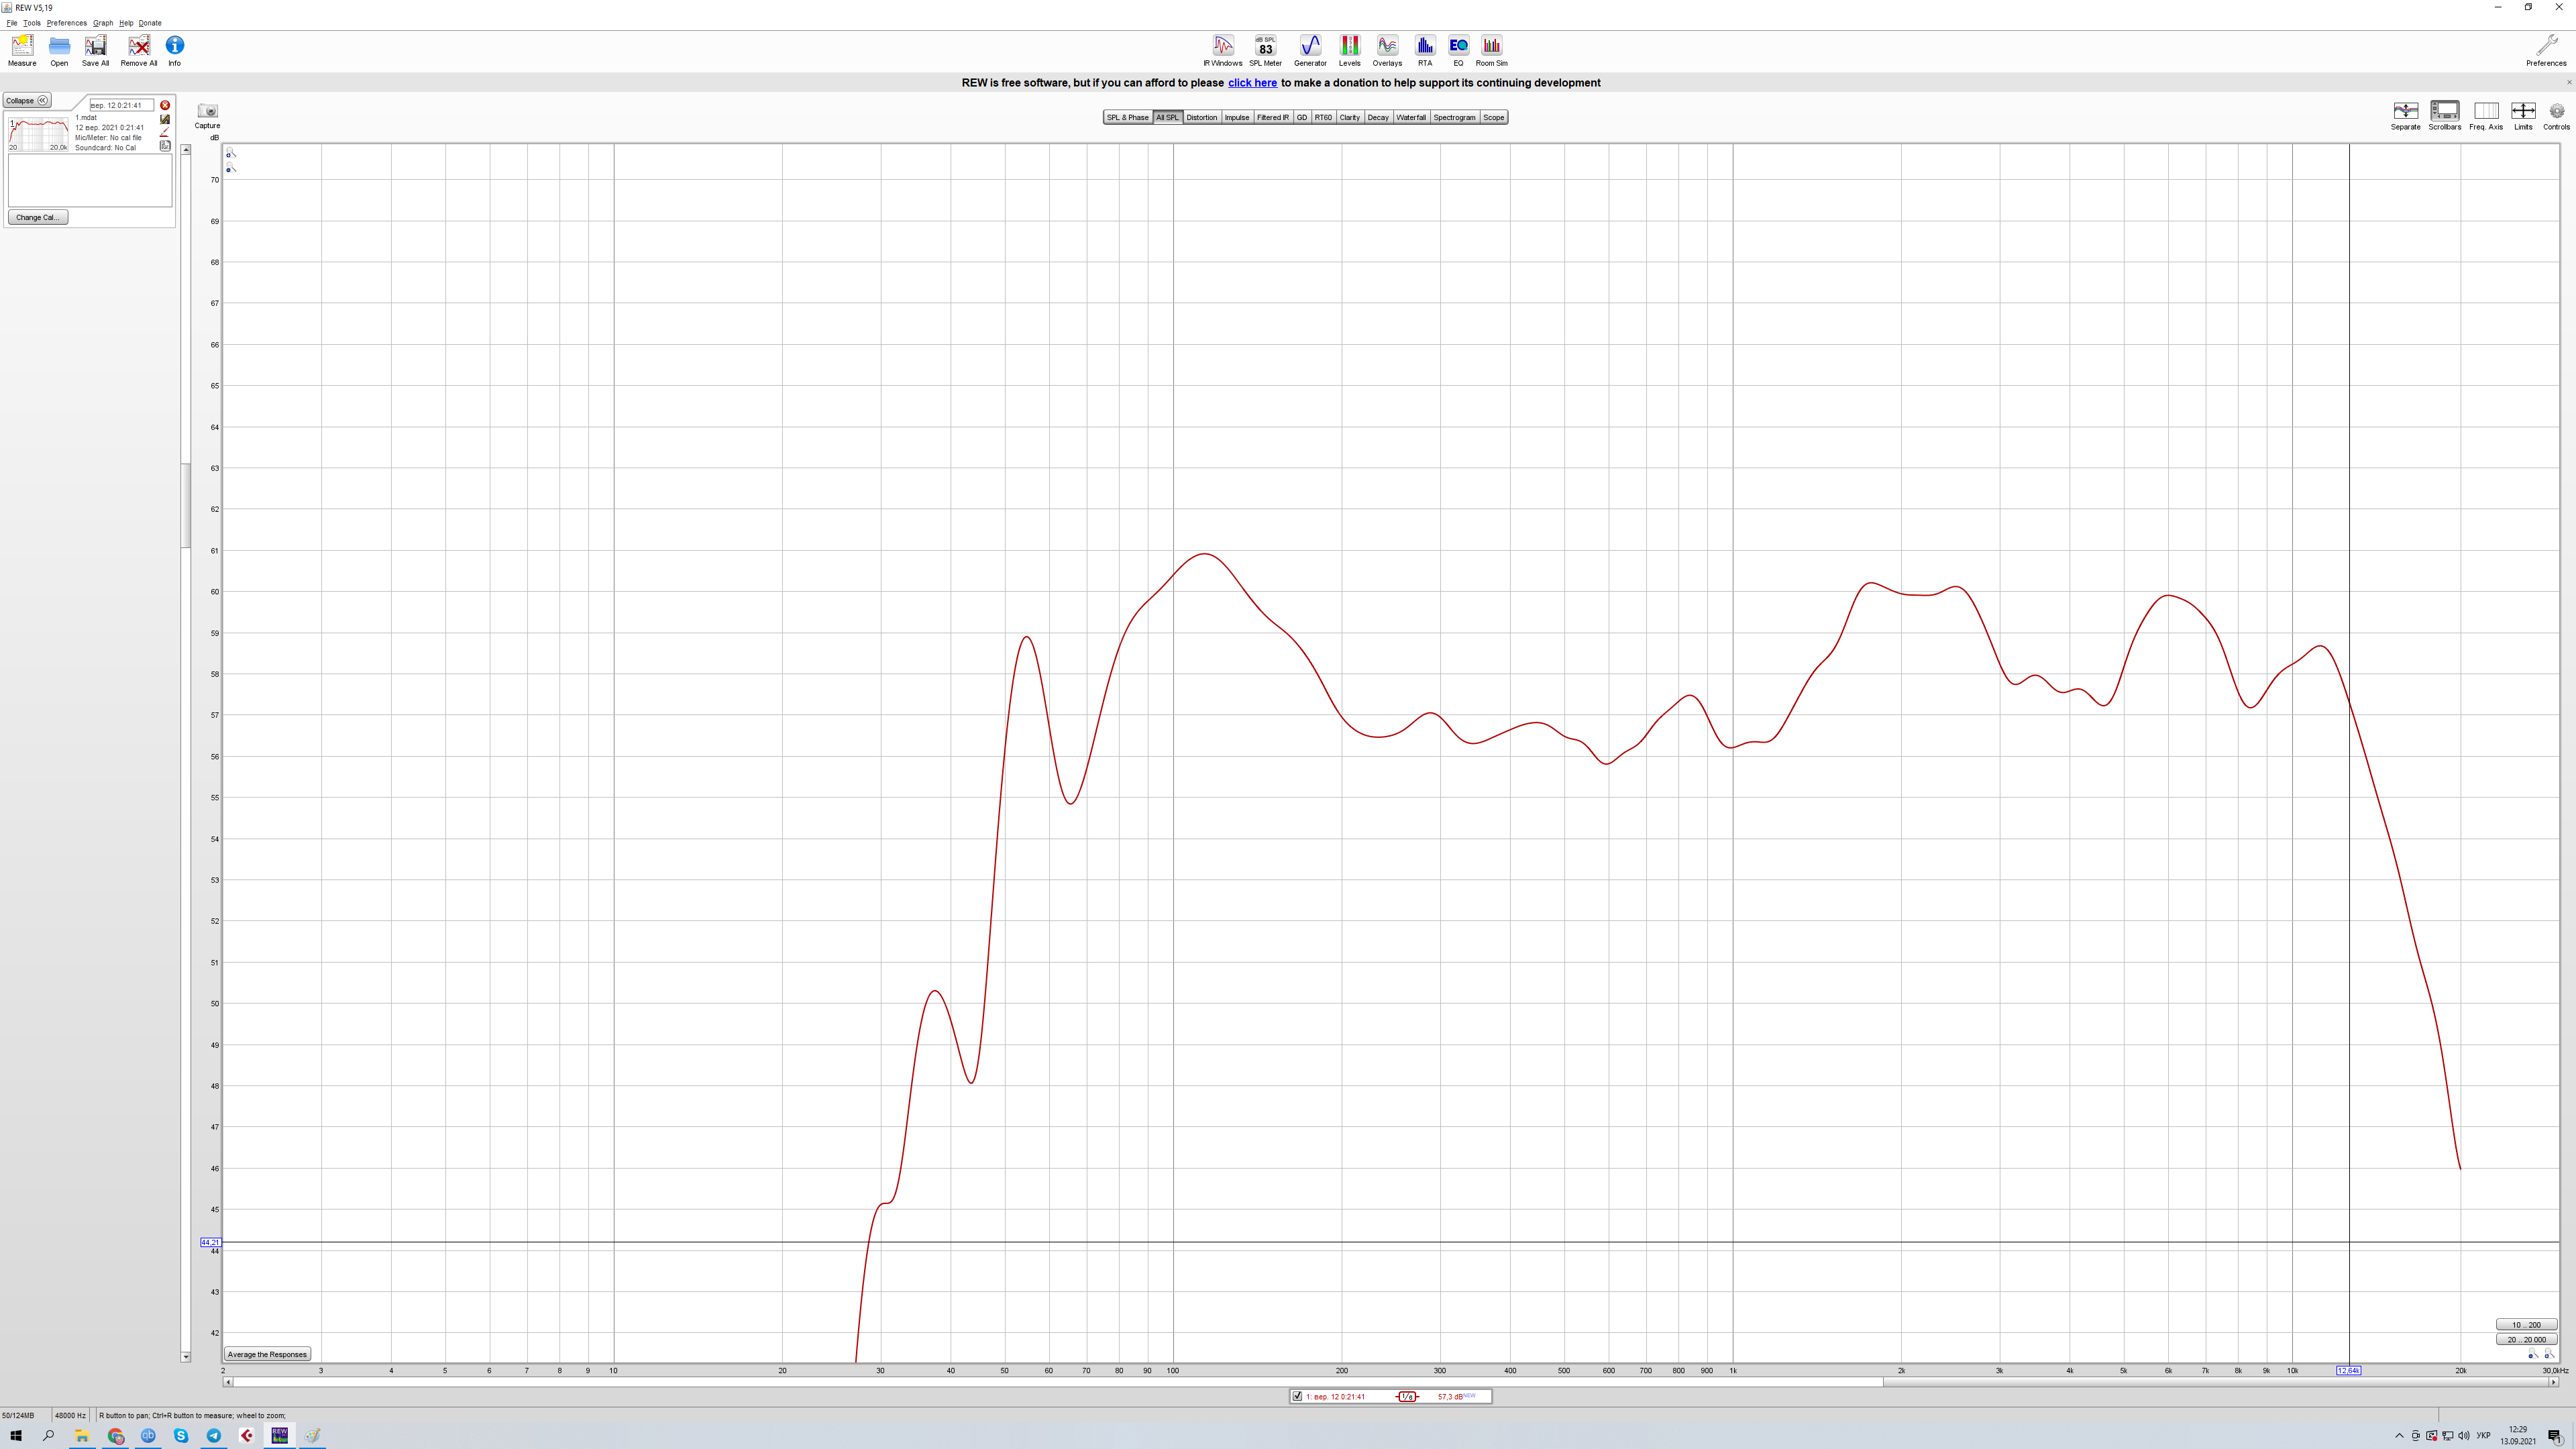2576x1449 pixels.
Task: Set range with 10 .. 200 button
Action: [2526, 1325]
